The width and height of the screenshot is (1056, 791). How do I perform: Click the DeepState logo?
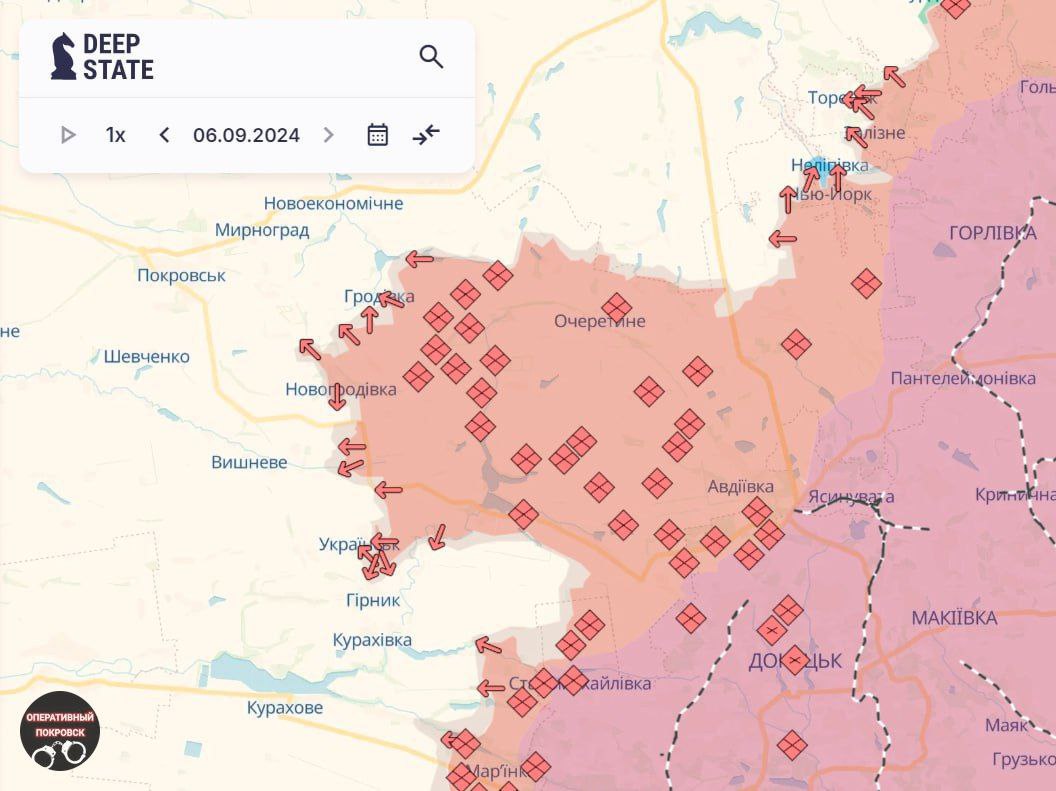click(x=102, y=56)
